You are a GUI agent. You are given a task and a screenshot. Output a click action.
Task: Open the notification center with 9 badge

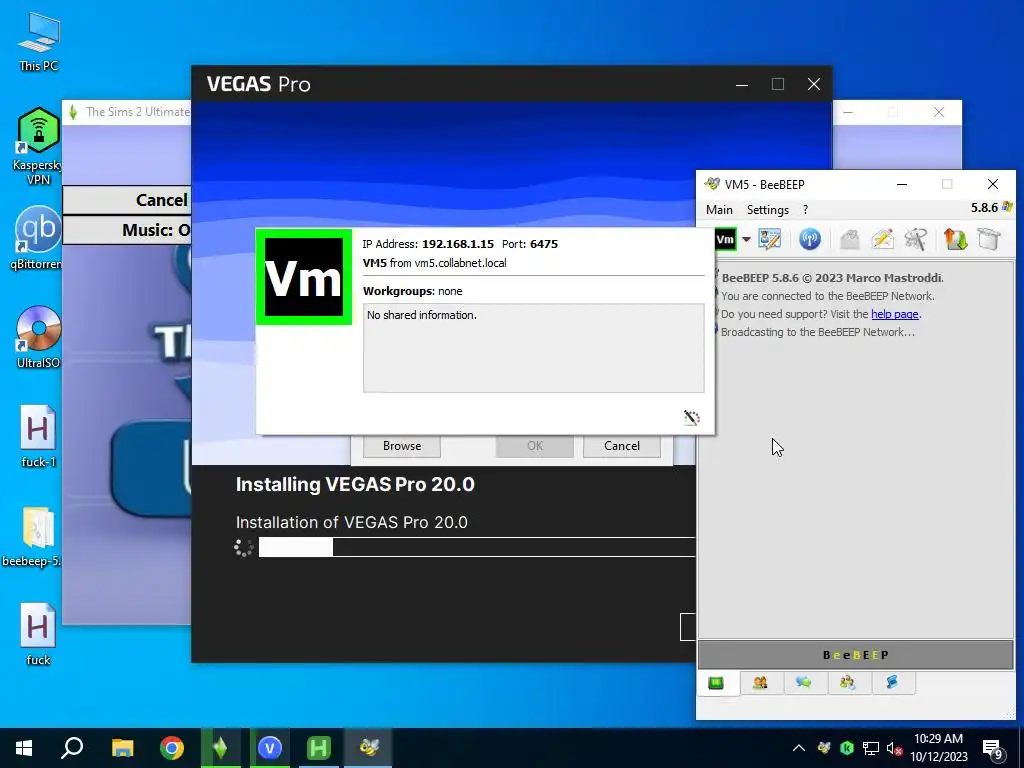[993, 750]
